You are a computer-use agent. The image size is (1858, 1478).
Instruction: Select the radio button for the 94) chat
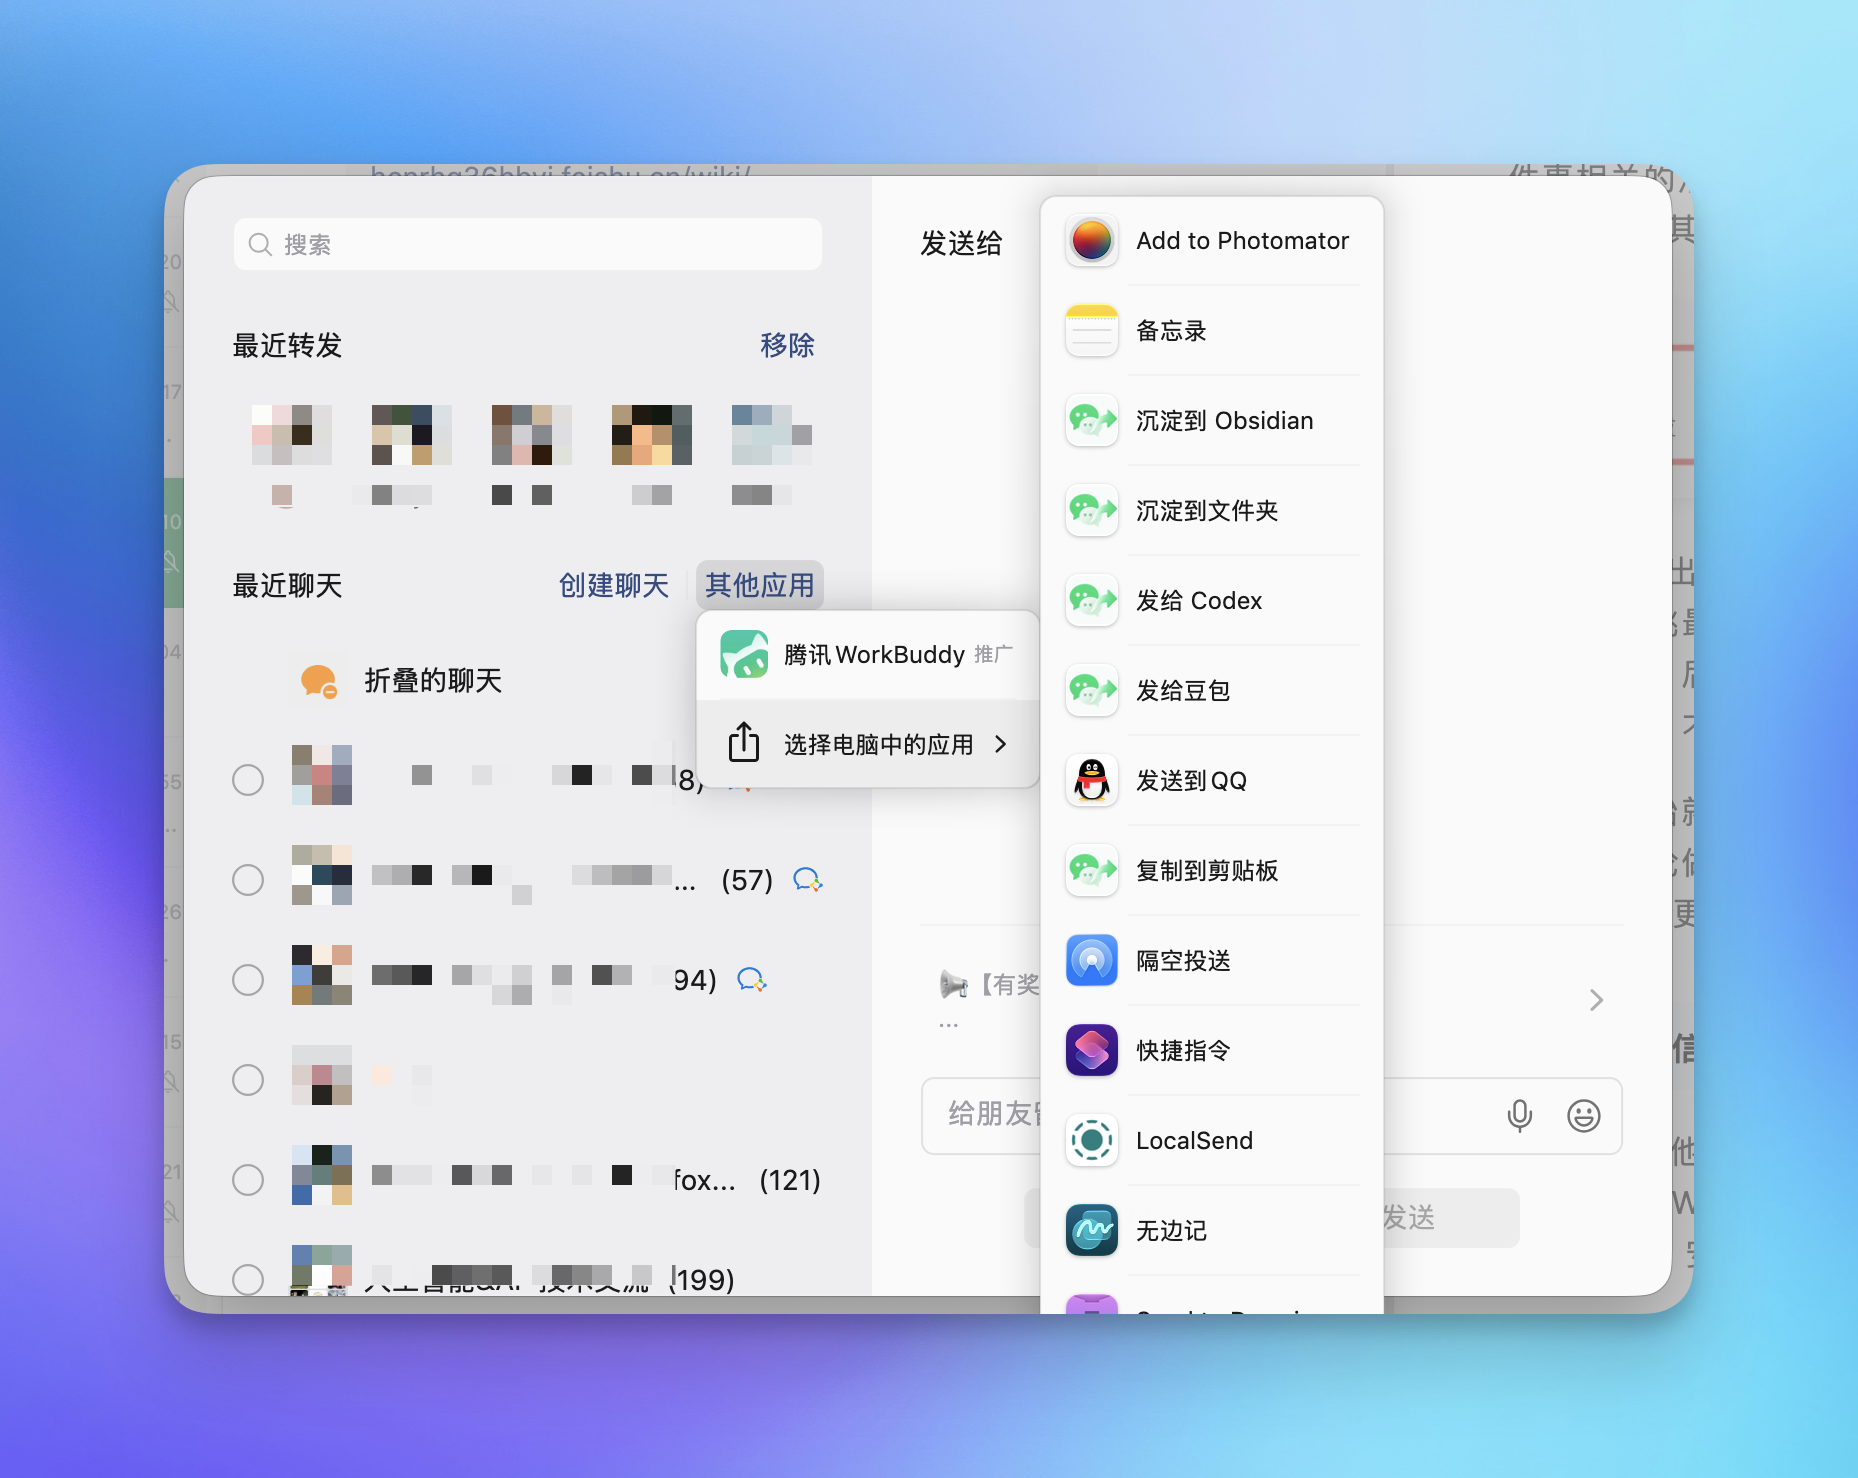248,980
